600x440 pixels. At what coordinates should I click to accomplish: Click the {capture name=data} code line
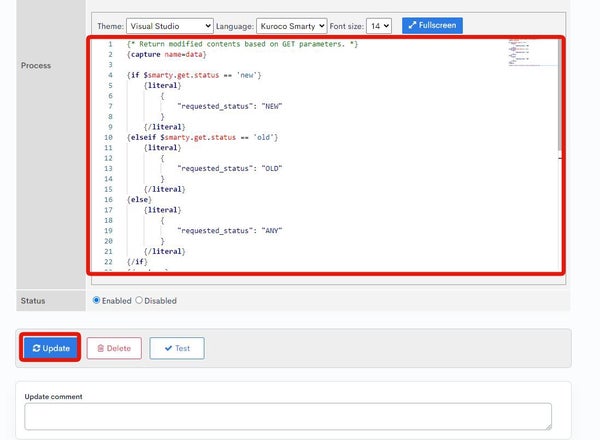pos(166,54)
